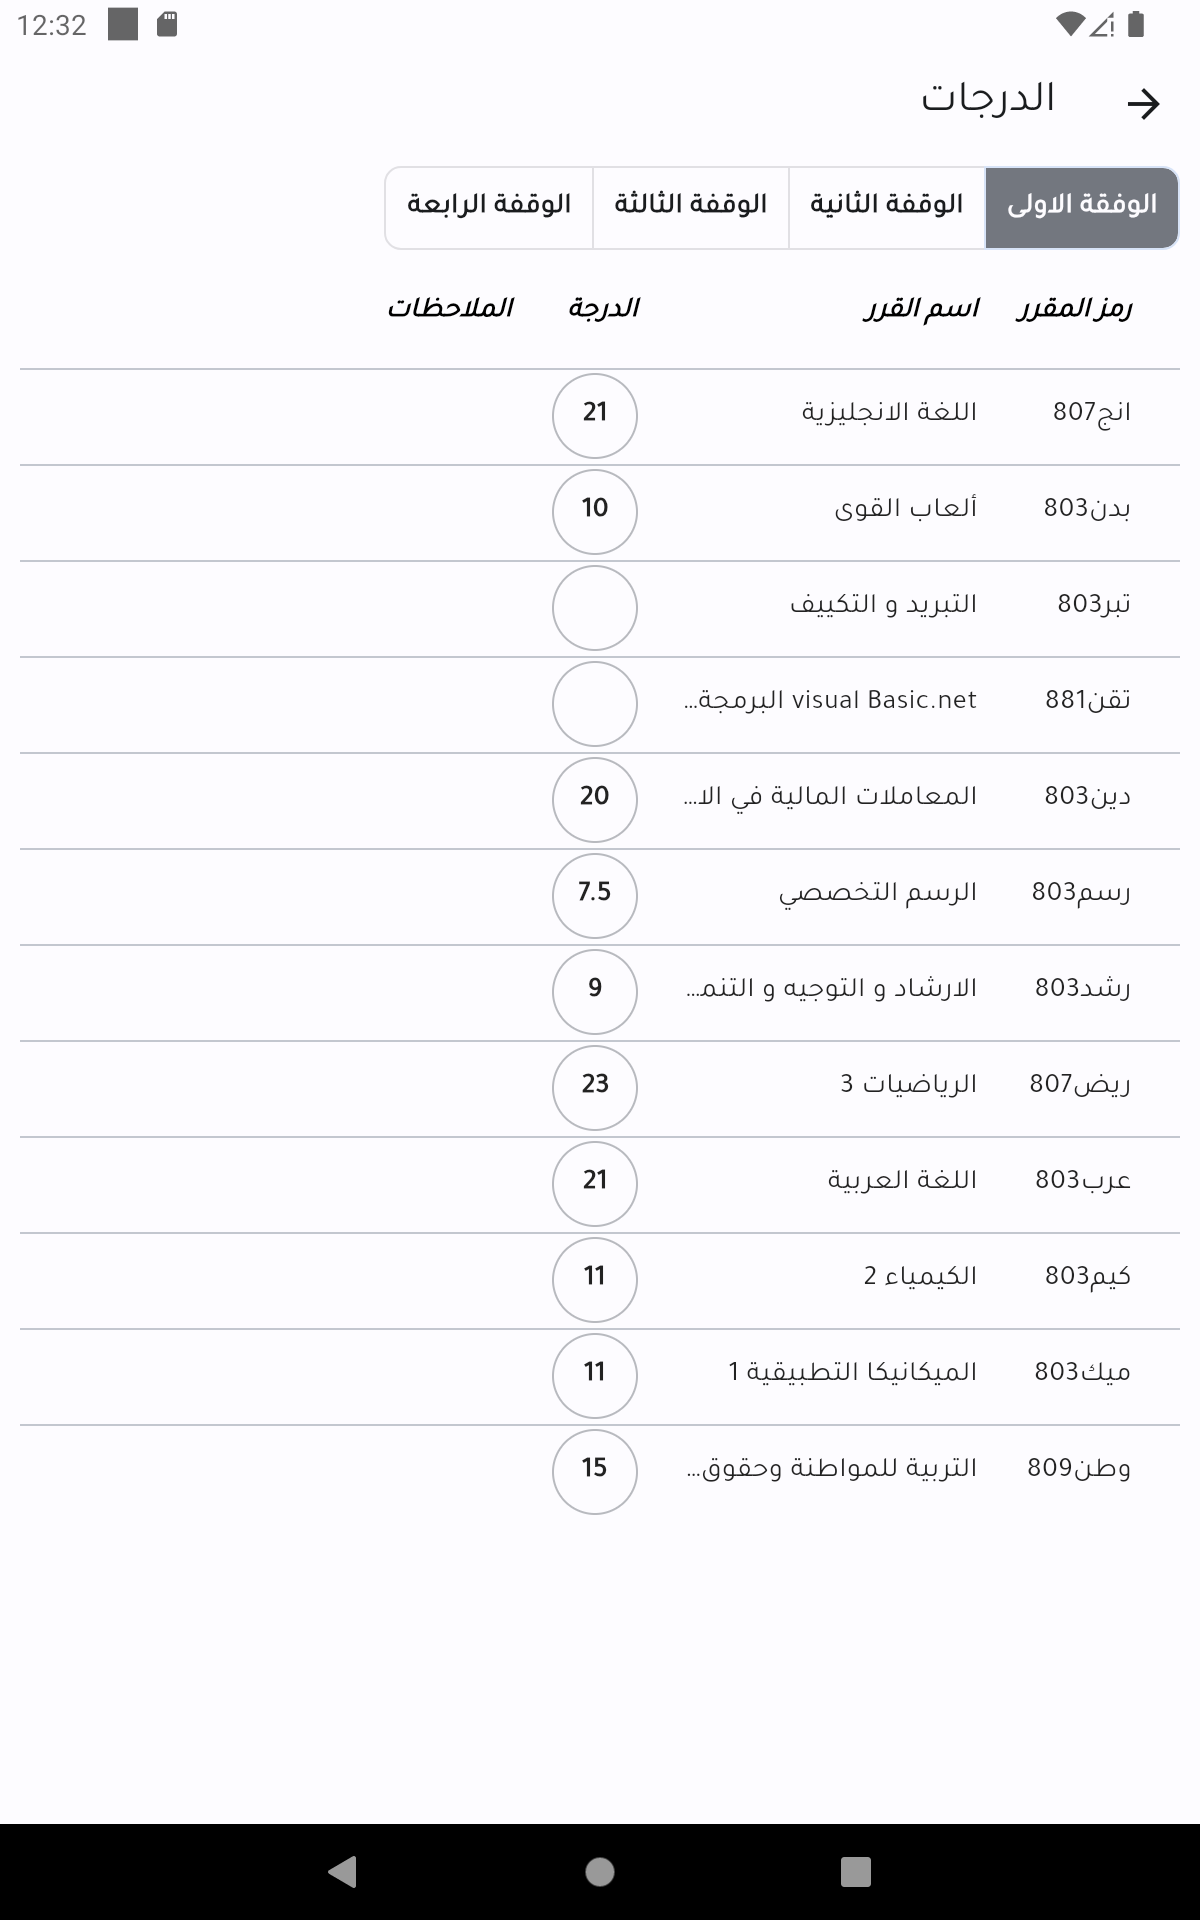
Task: Click the الدرجة column header
Action: (x=603, y=308)
